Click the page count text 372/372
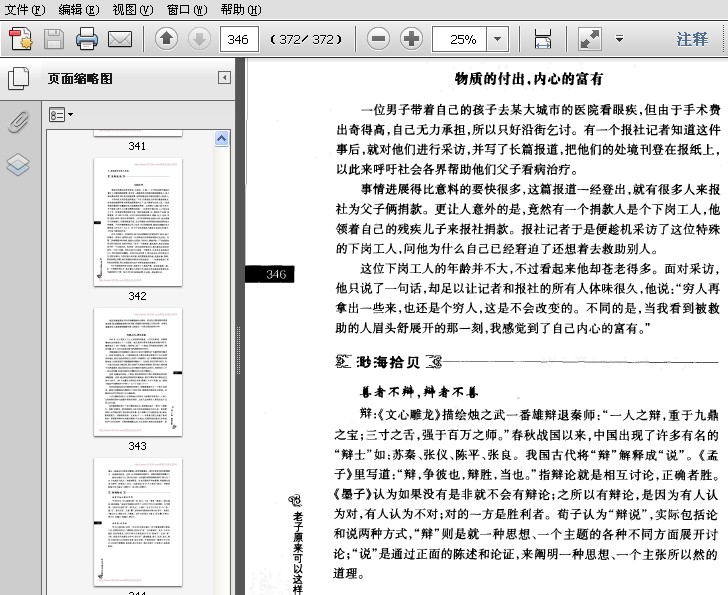The height and width of the screenshot is (595, 728). 306,39
